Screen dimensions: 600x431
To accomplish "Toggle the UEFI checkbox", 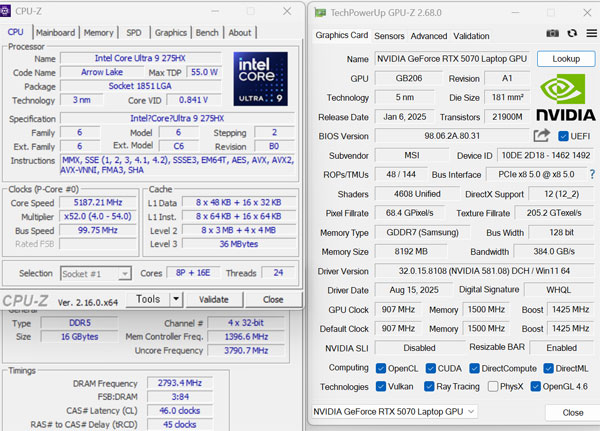I will tap(563, 136).
